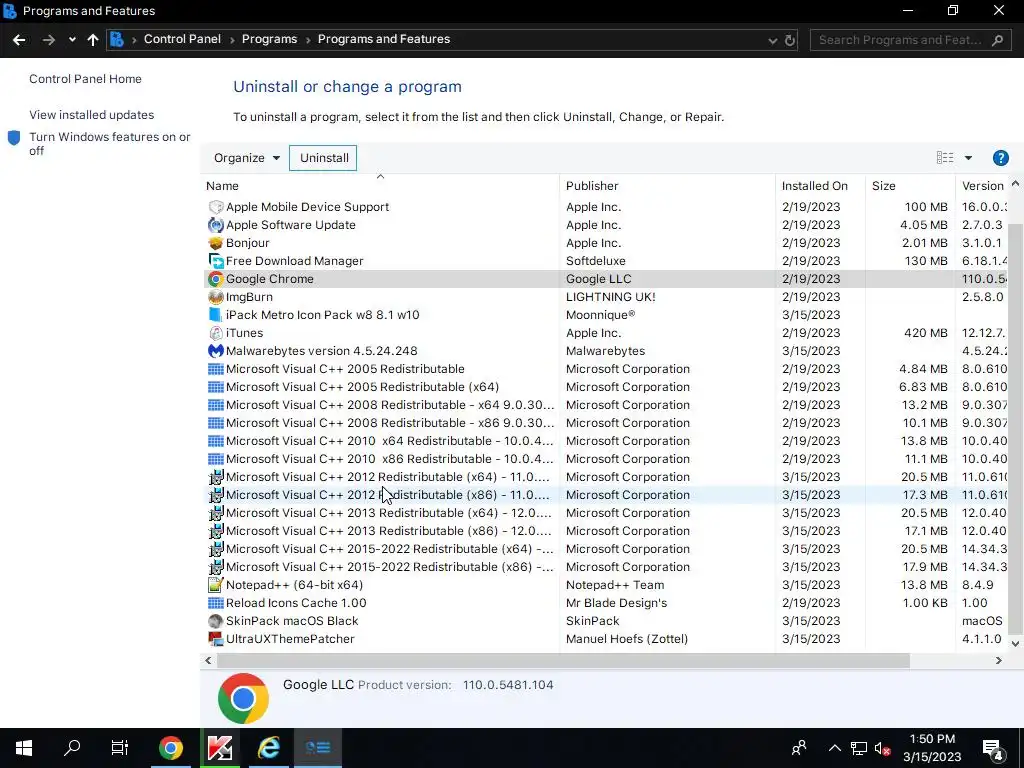Sort by the Size column header
This screenshot has height=768, width=1024.
[910, 186]
